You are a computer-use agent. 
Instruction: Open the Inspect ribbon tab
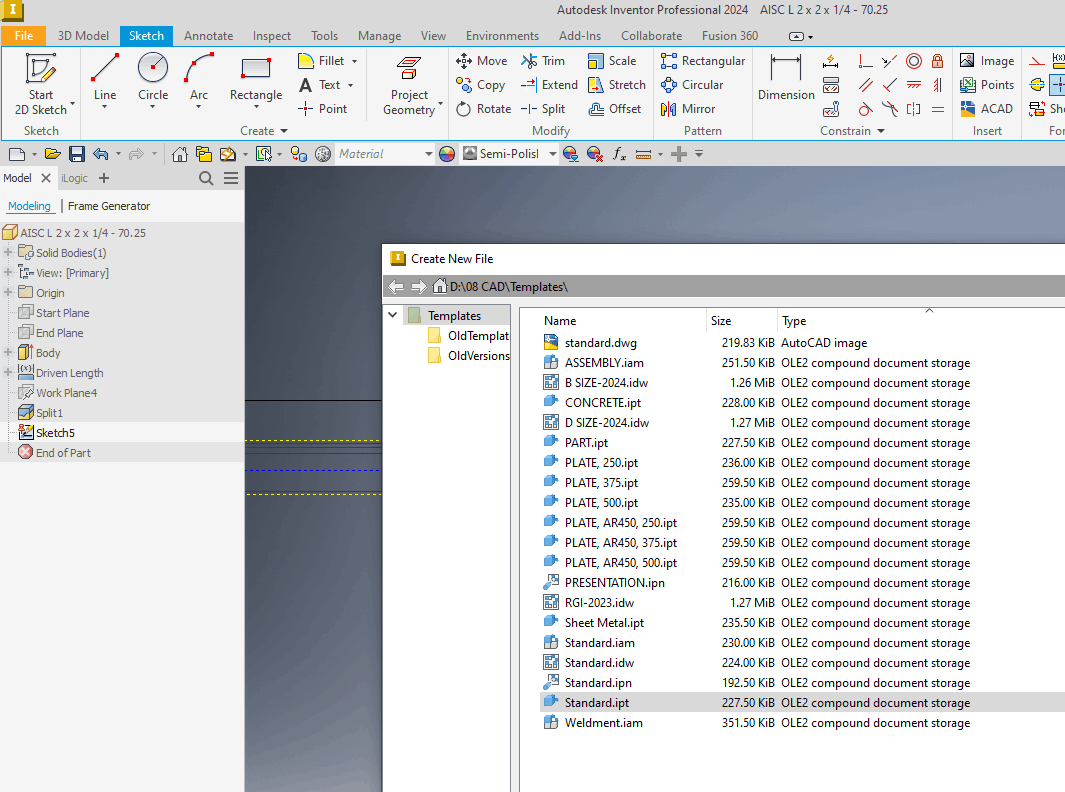tap(272, 36)
